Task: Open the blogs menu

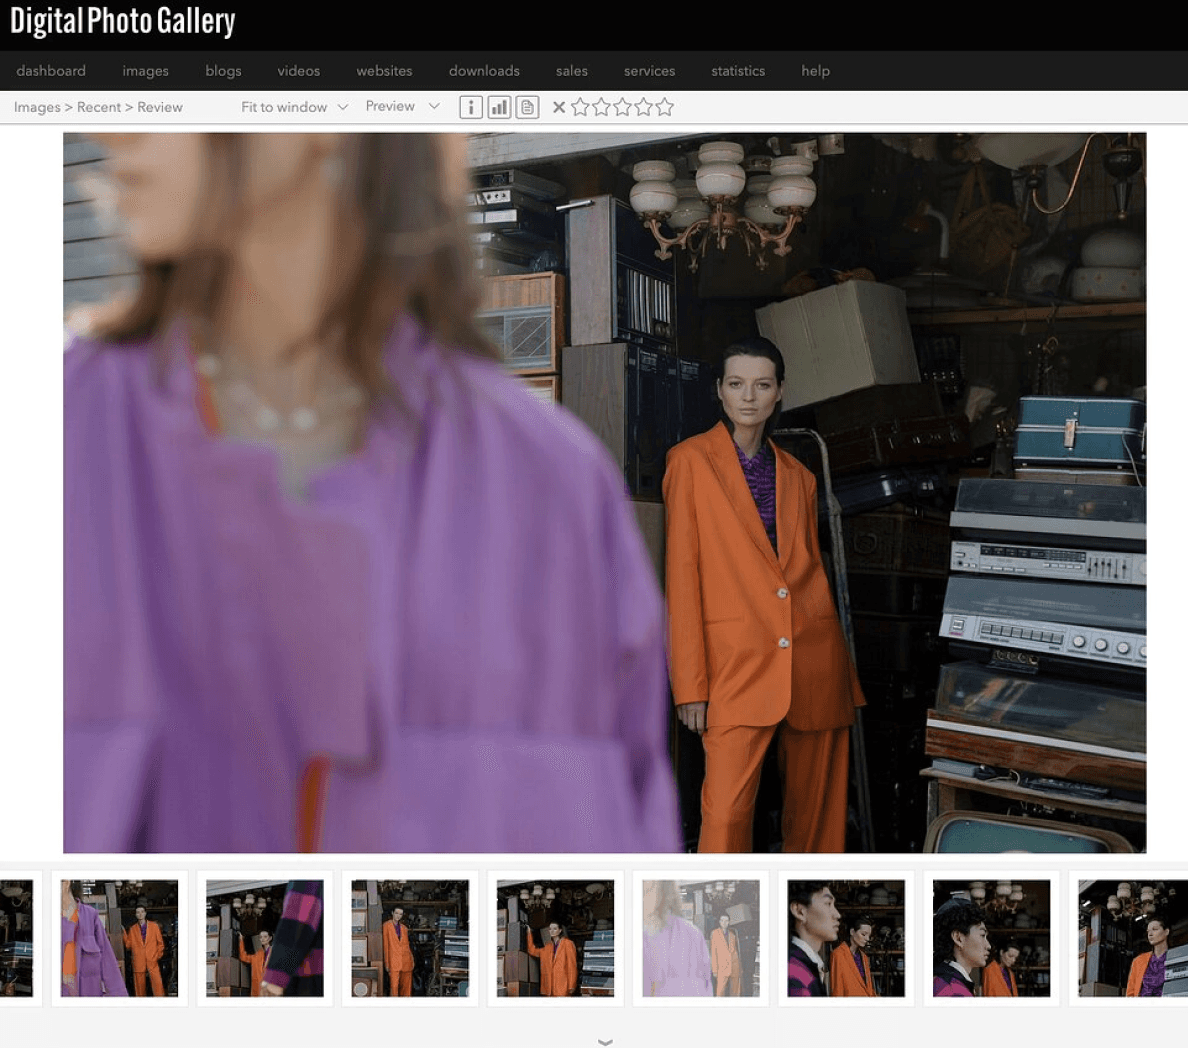Action: click(224, 70)
